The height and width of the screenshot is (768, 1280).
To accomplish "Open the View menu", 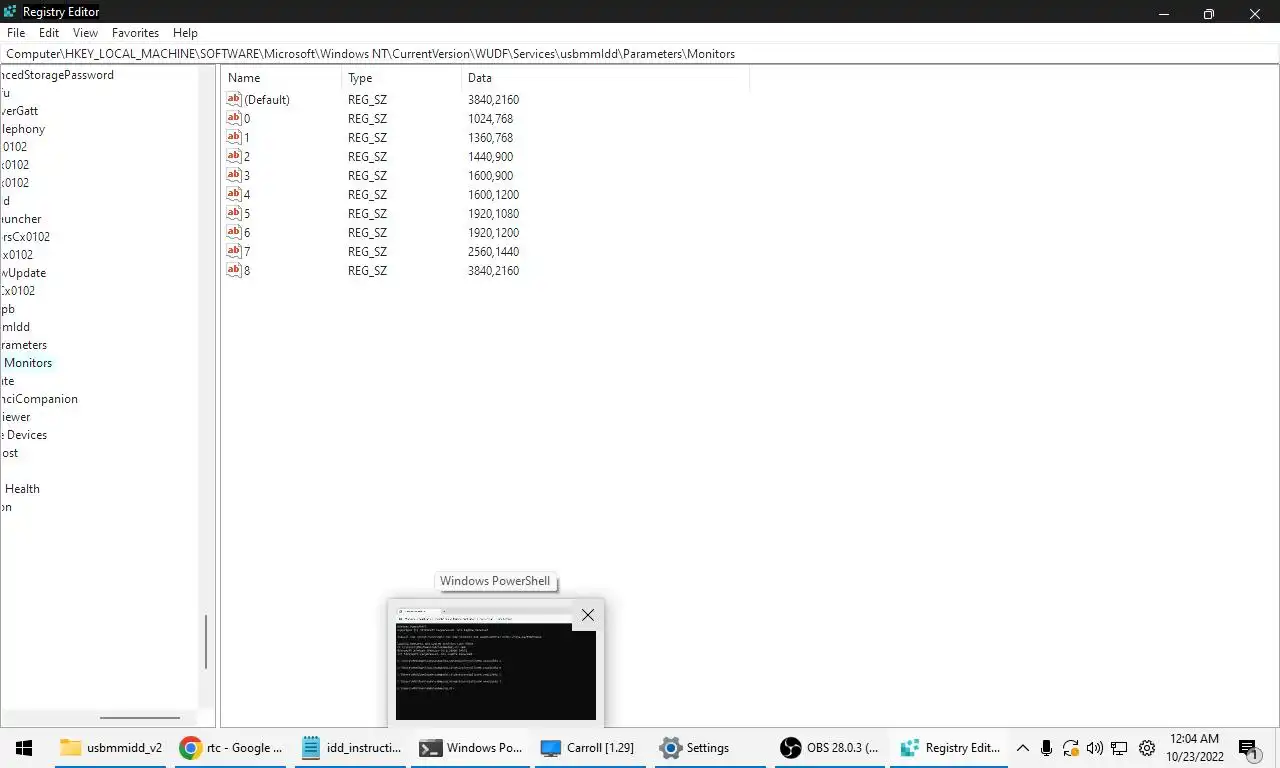I will [x=85, y=33].
